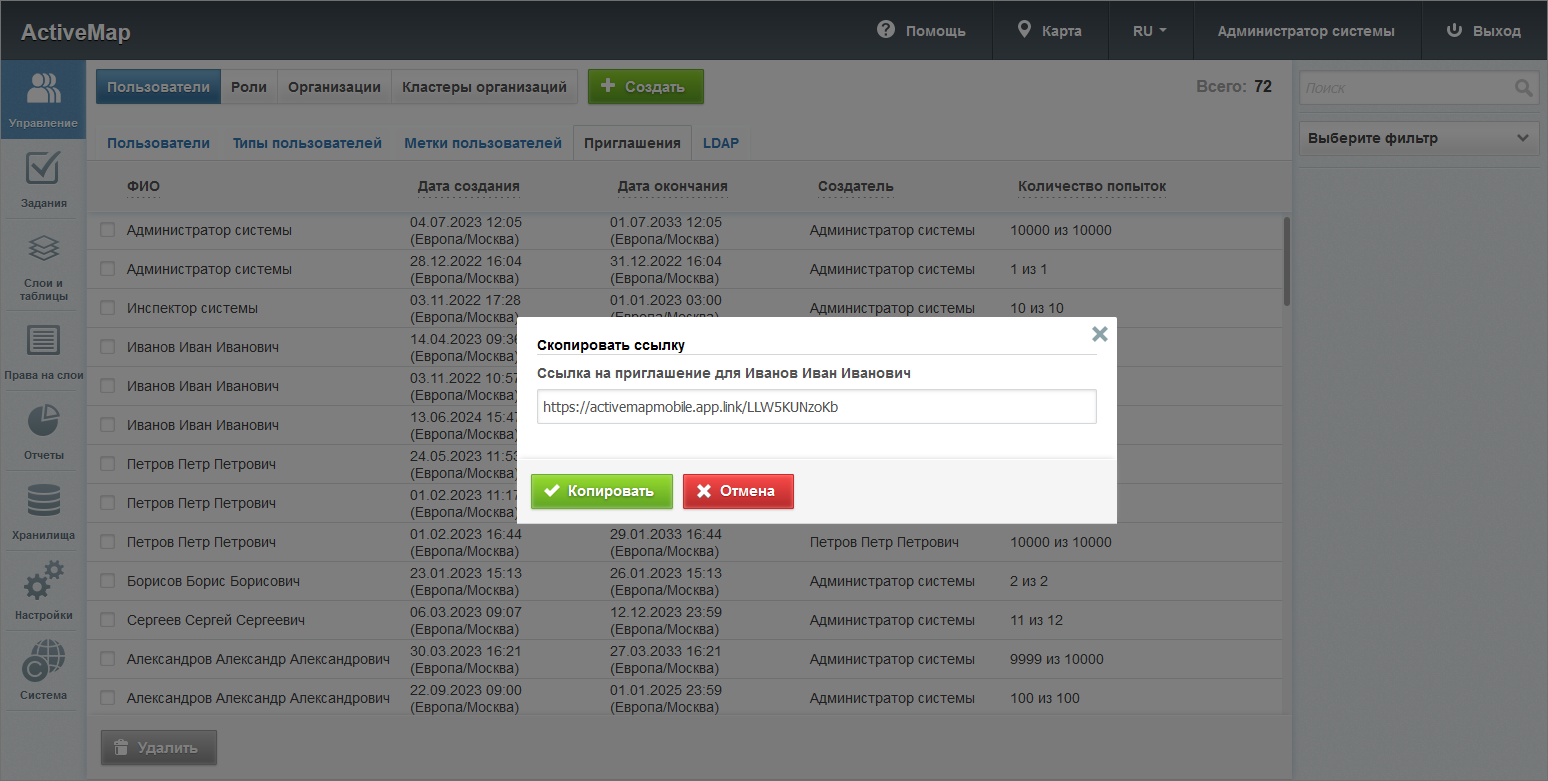Open the Задания sidebar icon
This screenshot has width=1548, height=781.
[x=43, y=179]
